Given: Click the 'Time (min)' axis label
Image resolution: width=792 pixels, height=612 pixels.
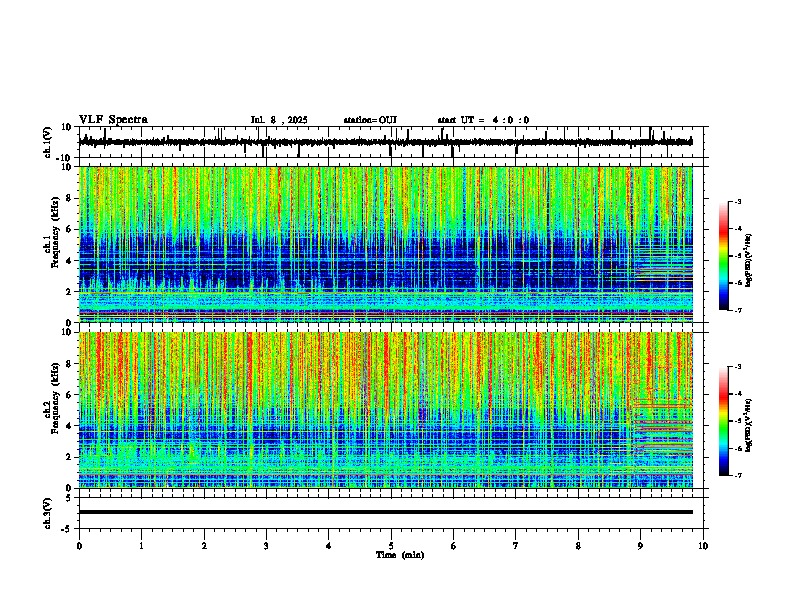Looking at the screenshot, I should click(x=400, y=555).
